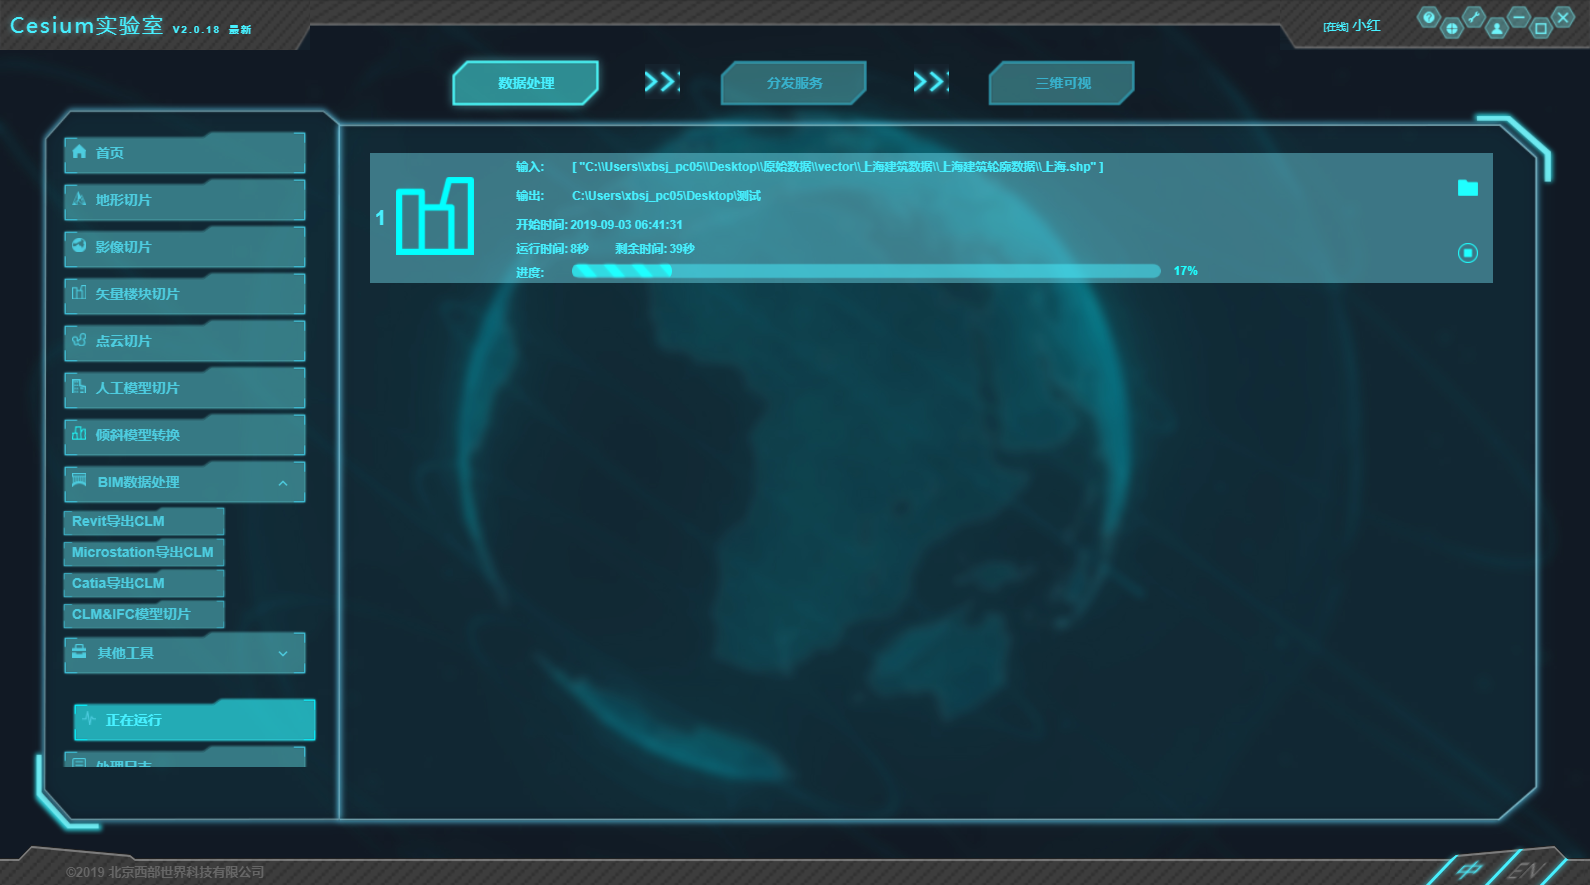Switch to the 数据处理 tab
The image size is (1590, 885).
pos(526,83)
